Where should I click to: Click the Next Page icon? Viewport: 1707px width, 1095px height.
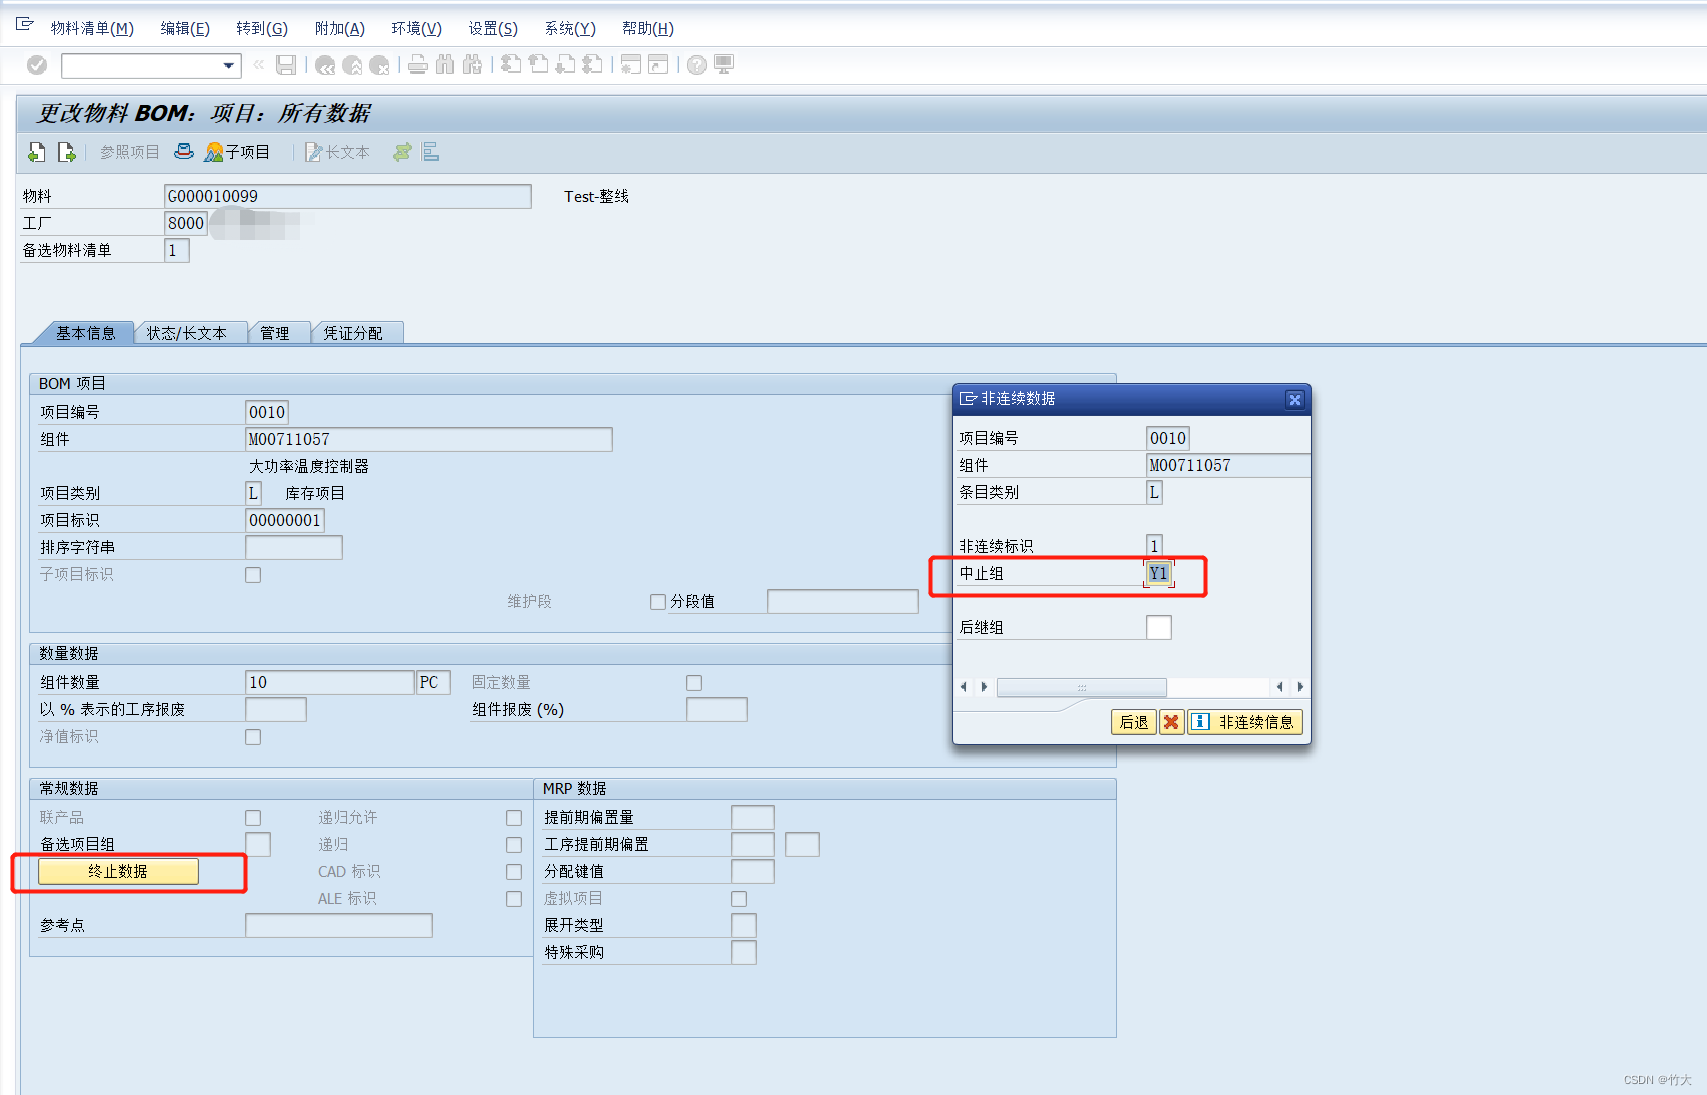[565, 65]
